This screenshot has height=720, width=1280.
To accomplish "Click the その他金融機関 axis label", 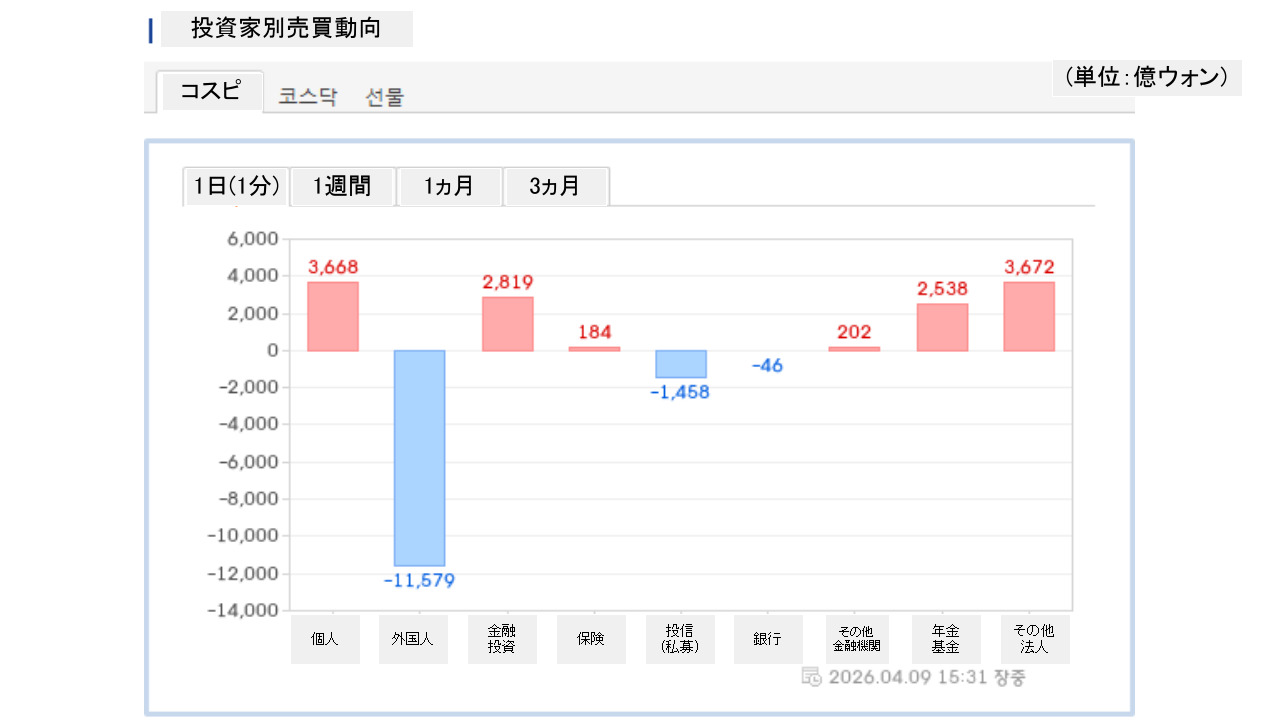I will [855, 639].
